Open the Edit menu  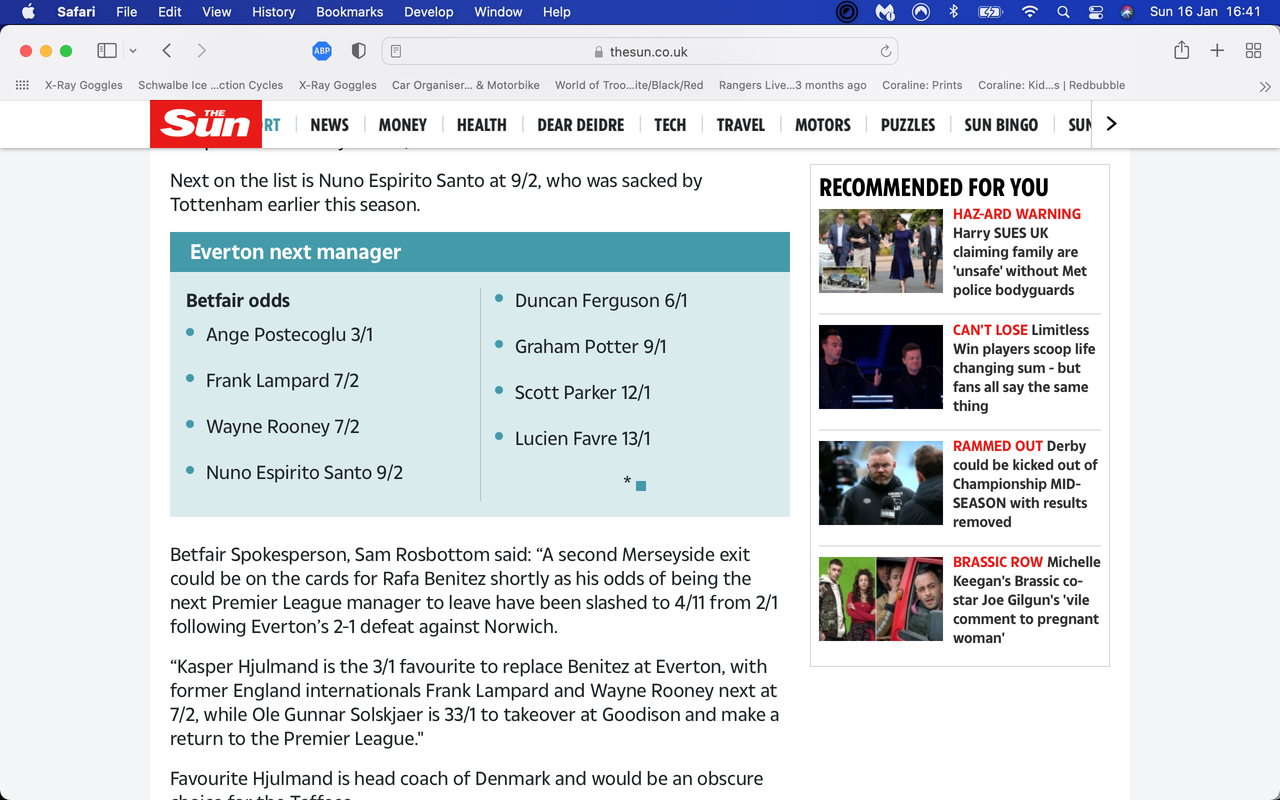pos(170,12)
